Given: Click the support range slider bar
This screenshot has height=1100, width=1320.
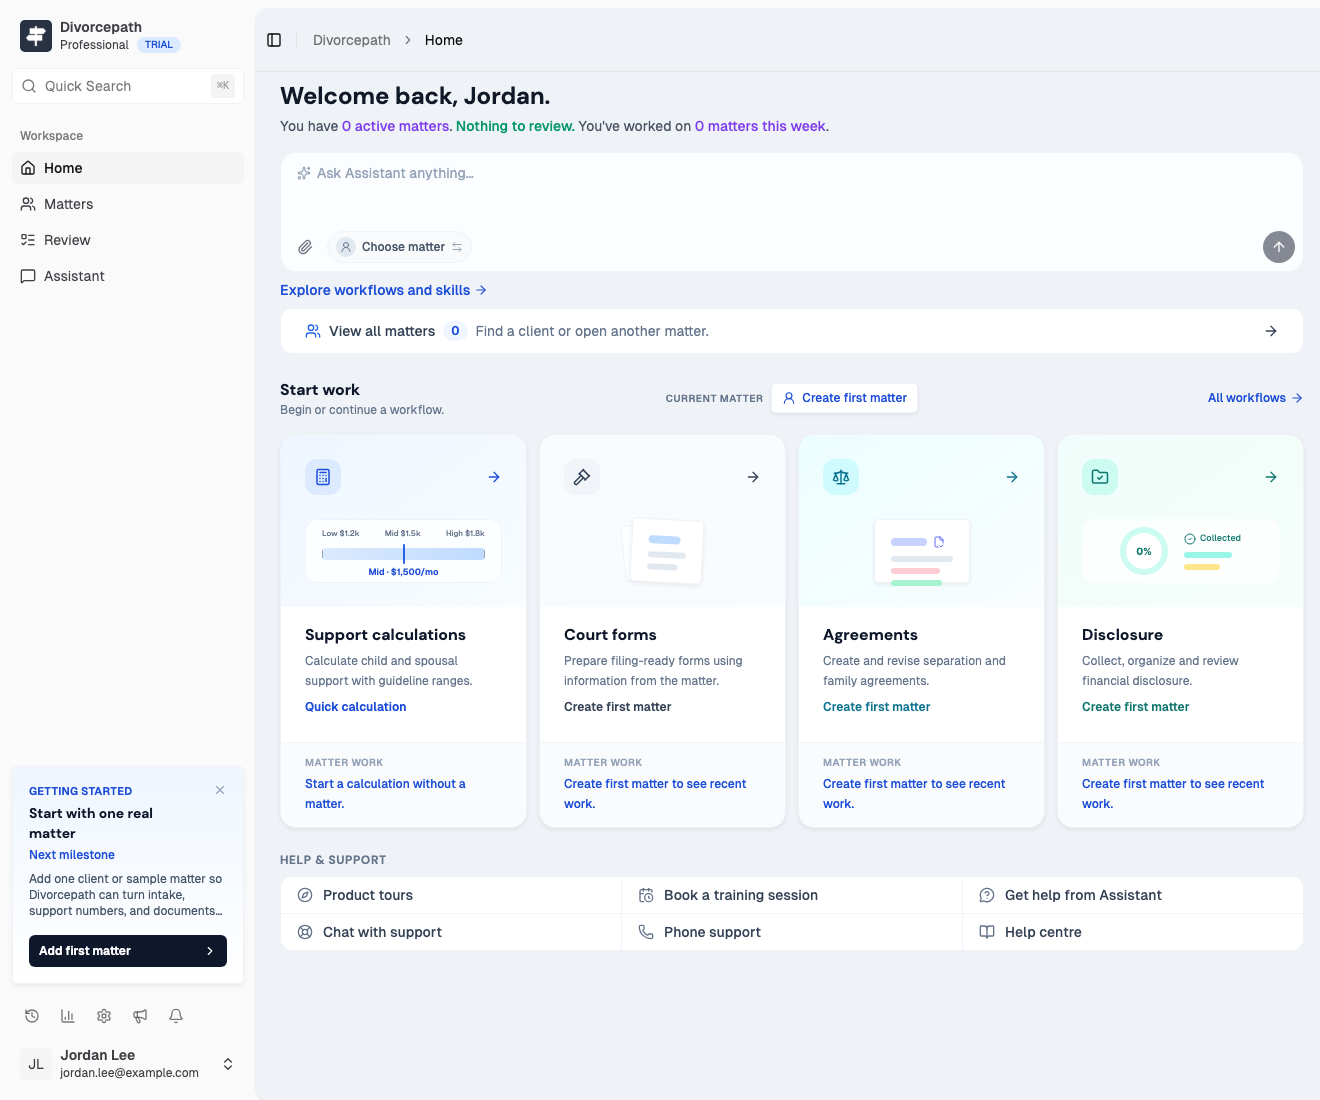Looking at the screenshot, I should click(403, 554).
